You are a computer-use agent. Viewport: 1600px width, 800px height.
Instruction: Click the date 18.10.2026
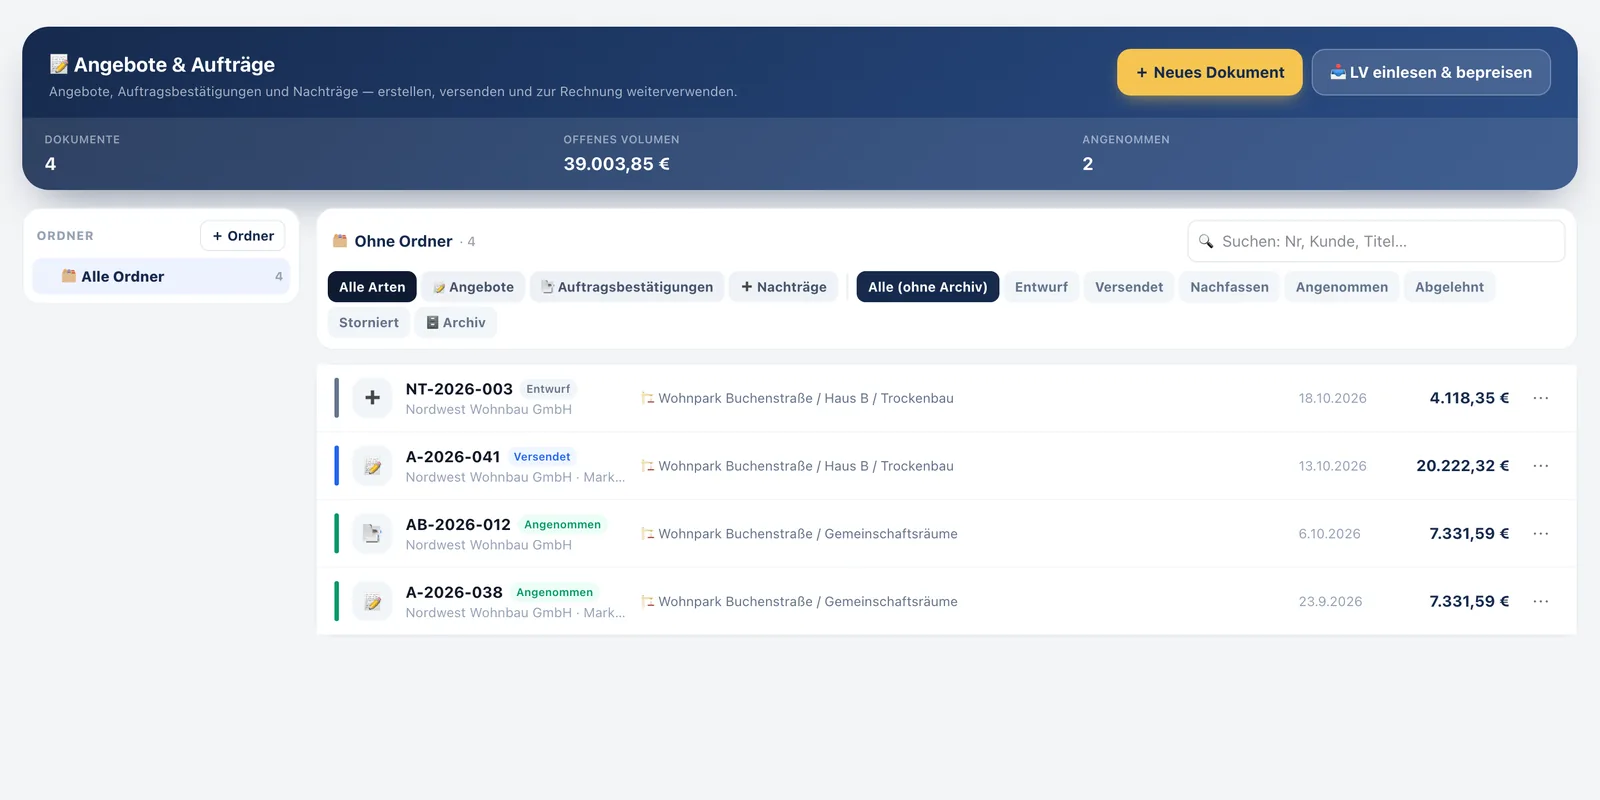pos(1333,398)
